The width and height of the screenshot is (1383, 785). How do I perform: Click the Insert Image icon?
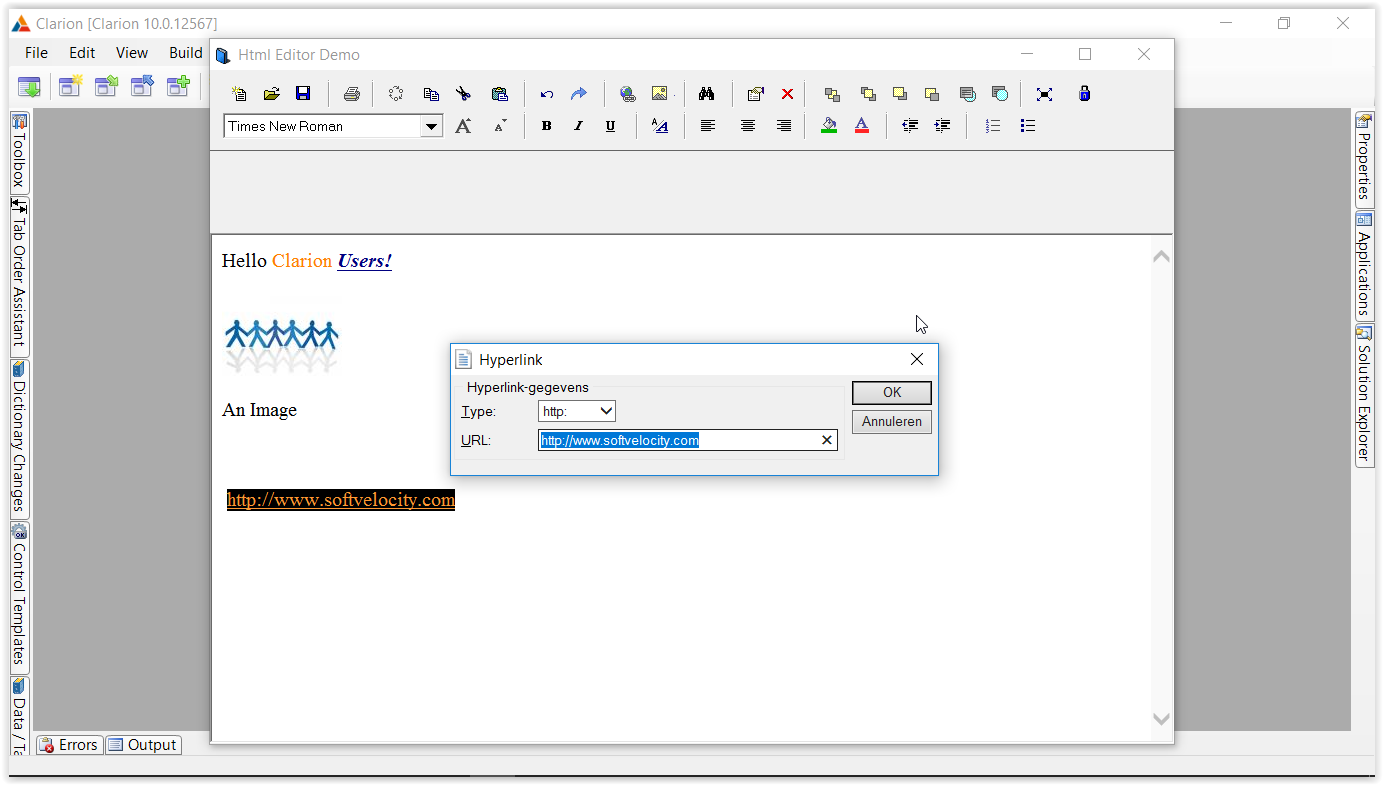tap(659, 94)
